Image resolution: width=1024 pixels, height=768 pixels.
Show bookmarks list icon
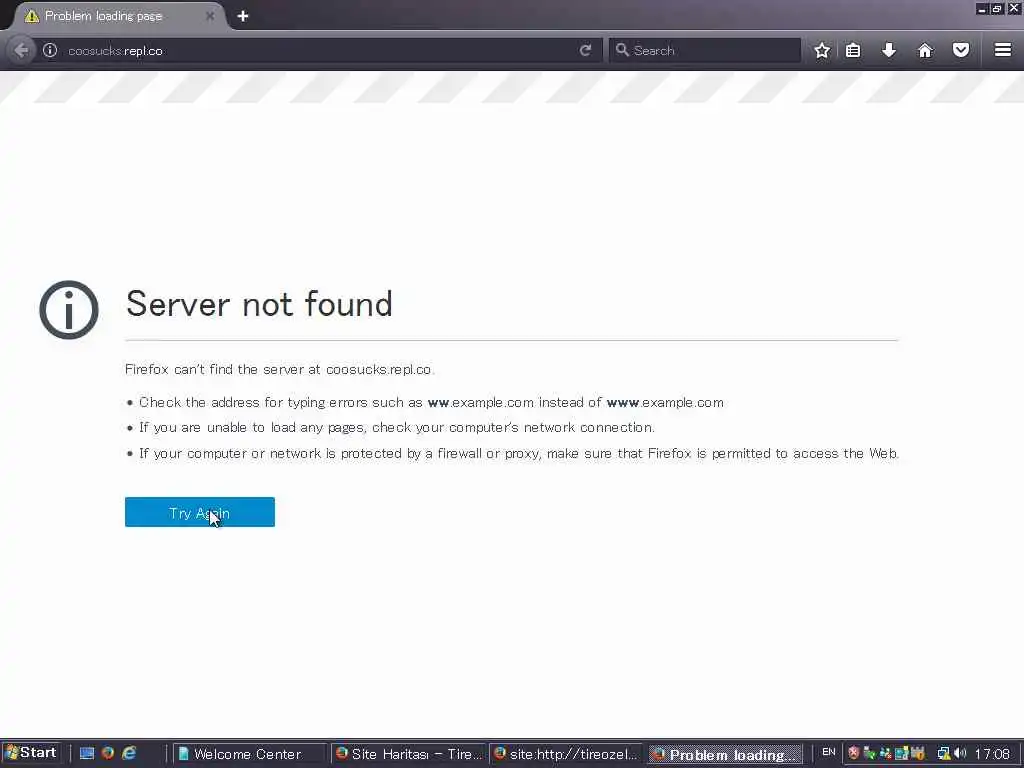click(x=853, y=50)
